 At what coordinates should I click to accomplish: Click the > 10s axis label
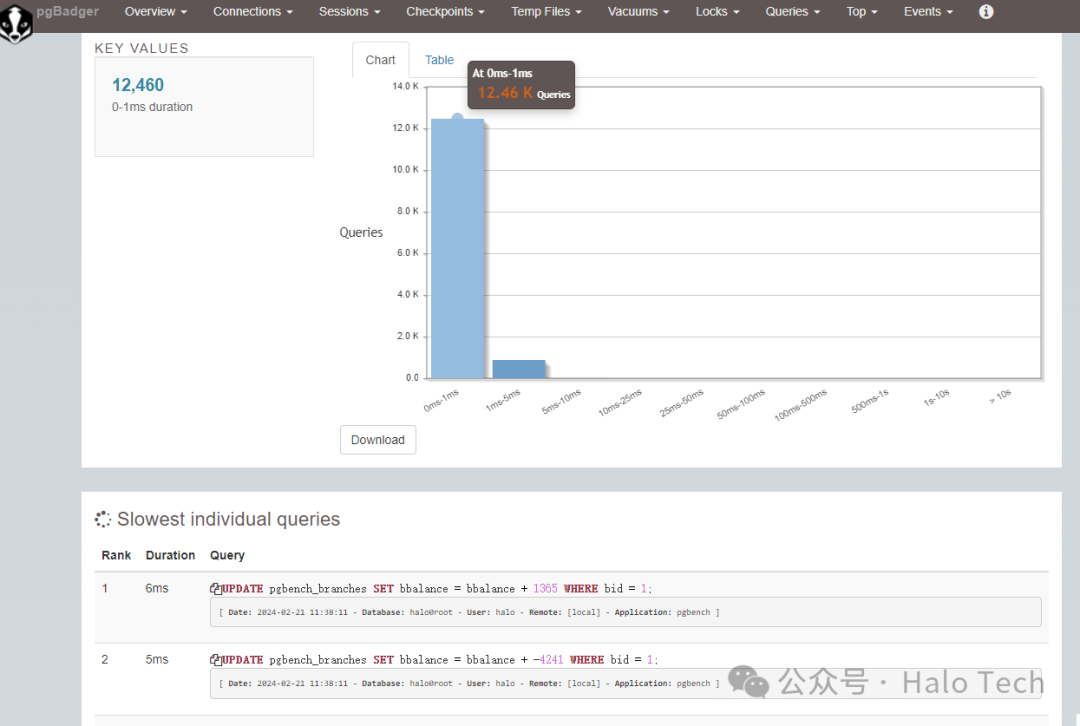click(1000, 395)
